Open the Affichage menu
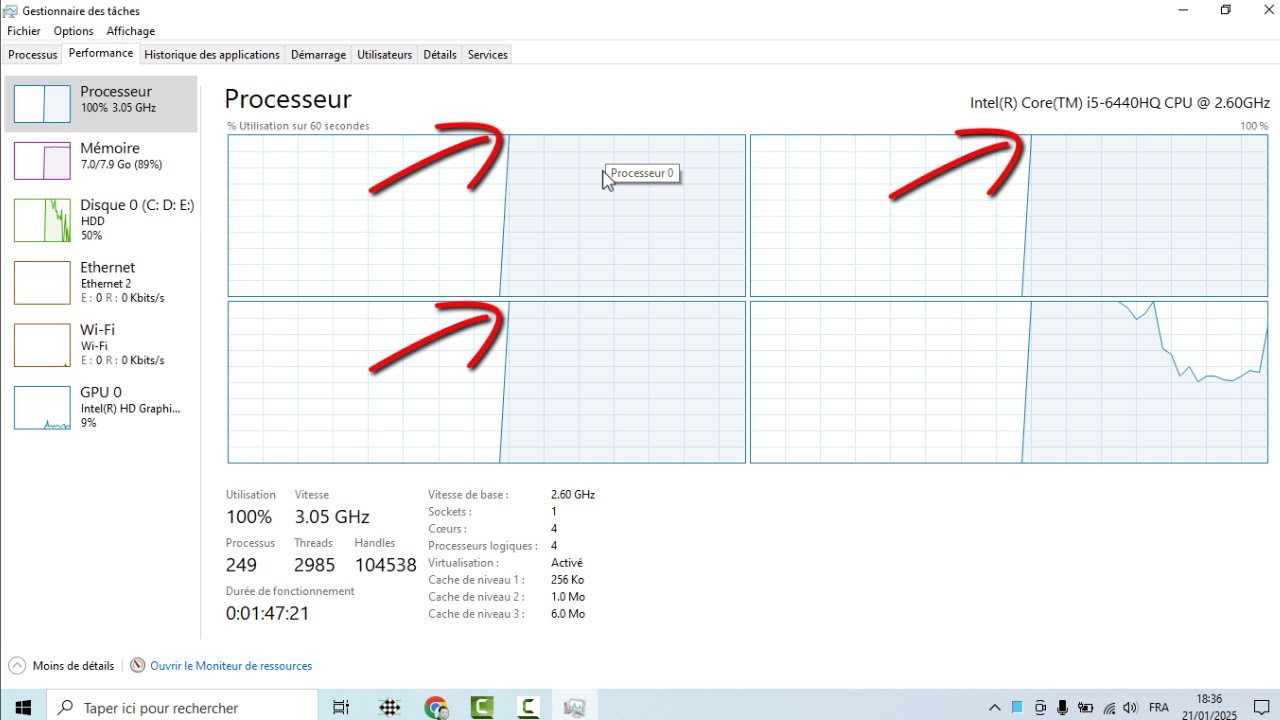Screen dimensions: 1280x720 tap(131, 31)
